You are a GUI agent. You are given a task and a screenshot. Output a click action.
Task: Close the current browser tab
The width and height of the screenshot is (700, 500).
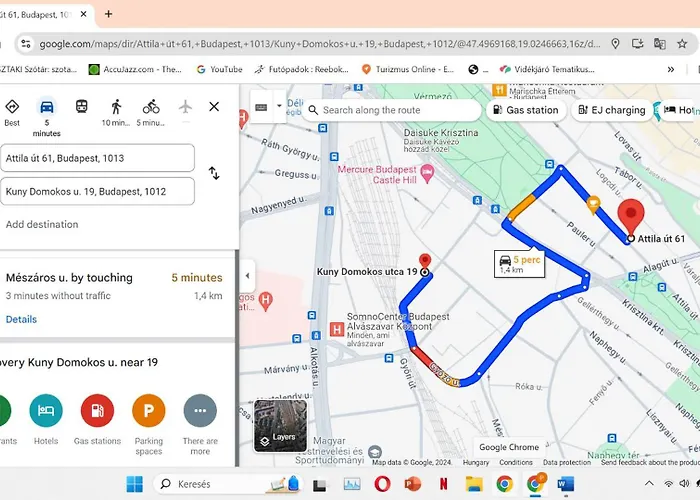(x=83, y=14)
